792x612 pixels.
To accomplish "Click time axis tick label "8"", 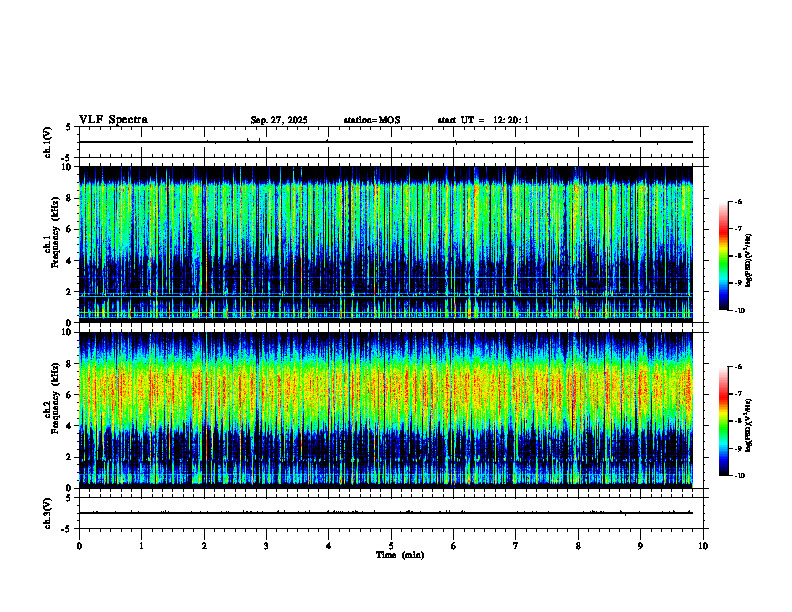I will click(x=578, y=546).
